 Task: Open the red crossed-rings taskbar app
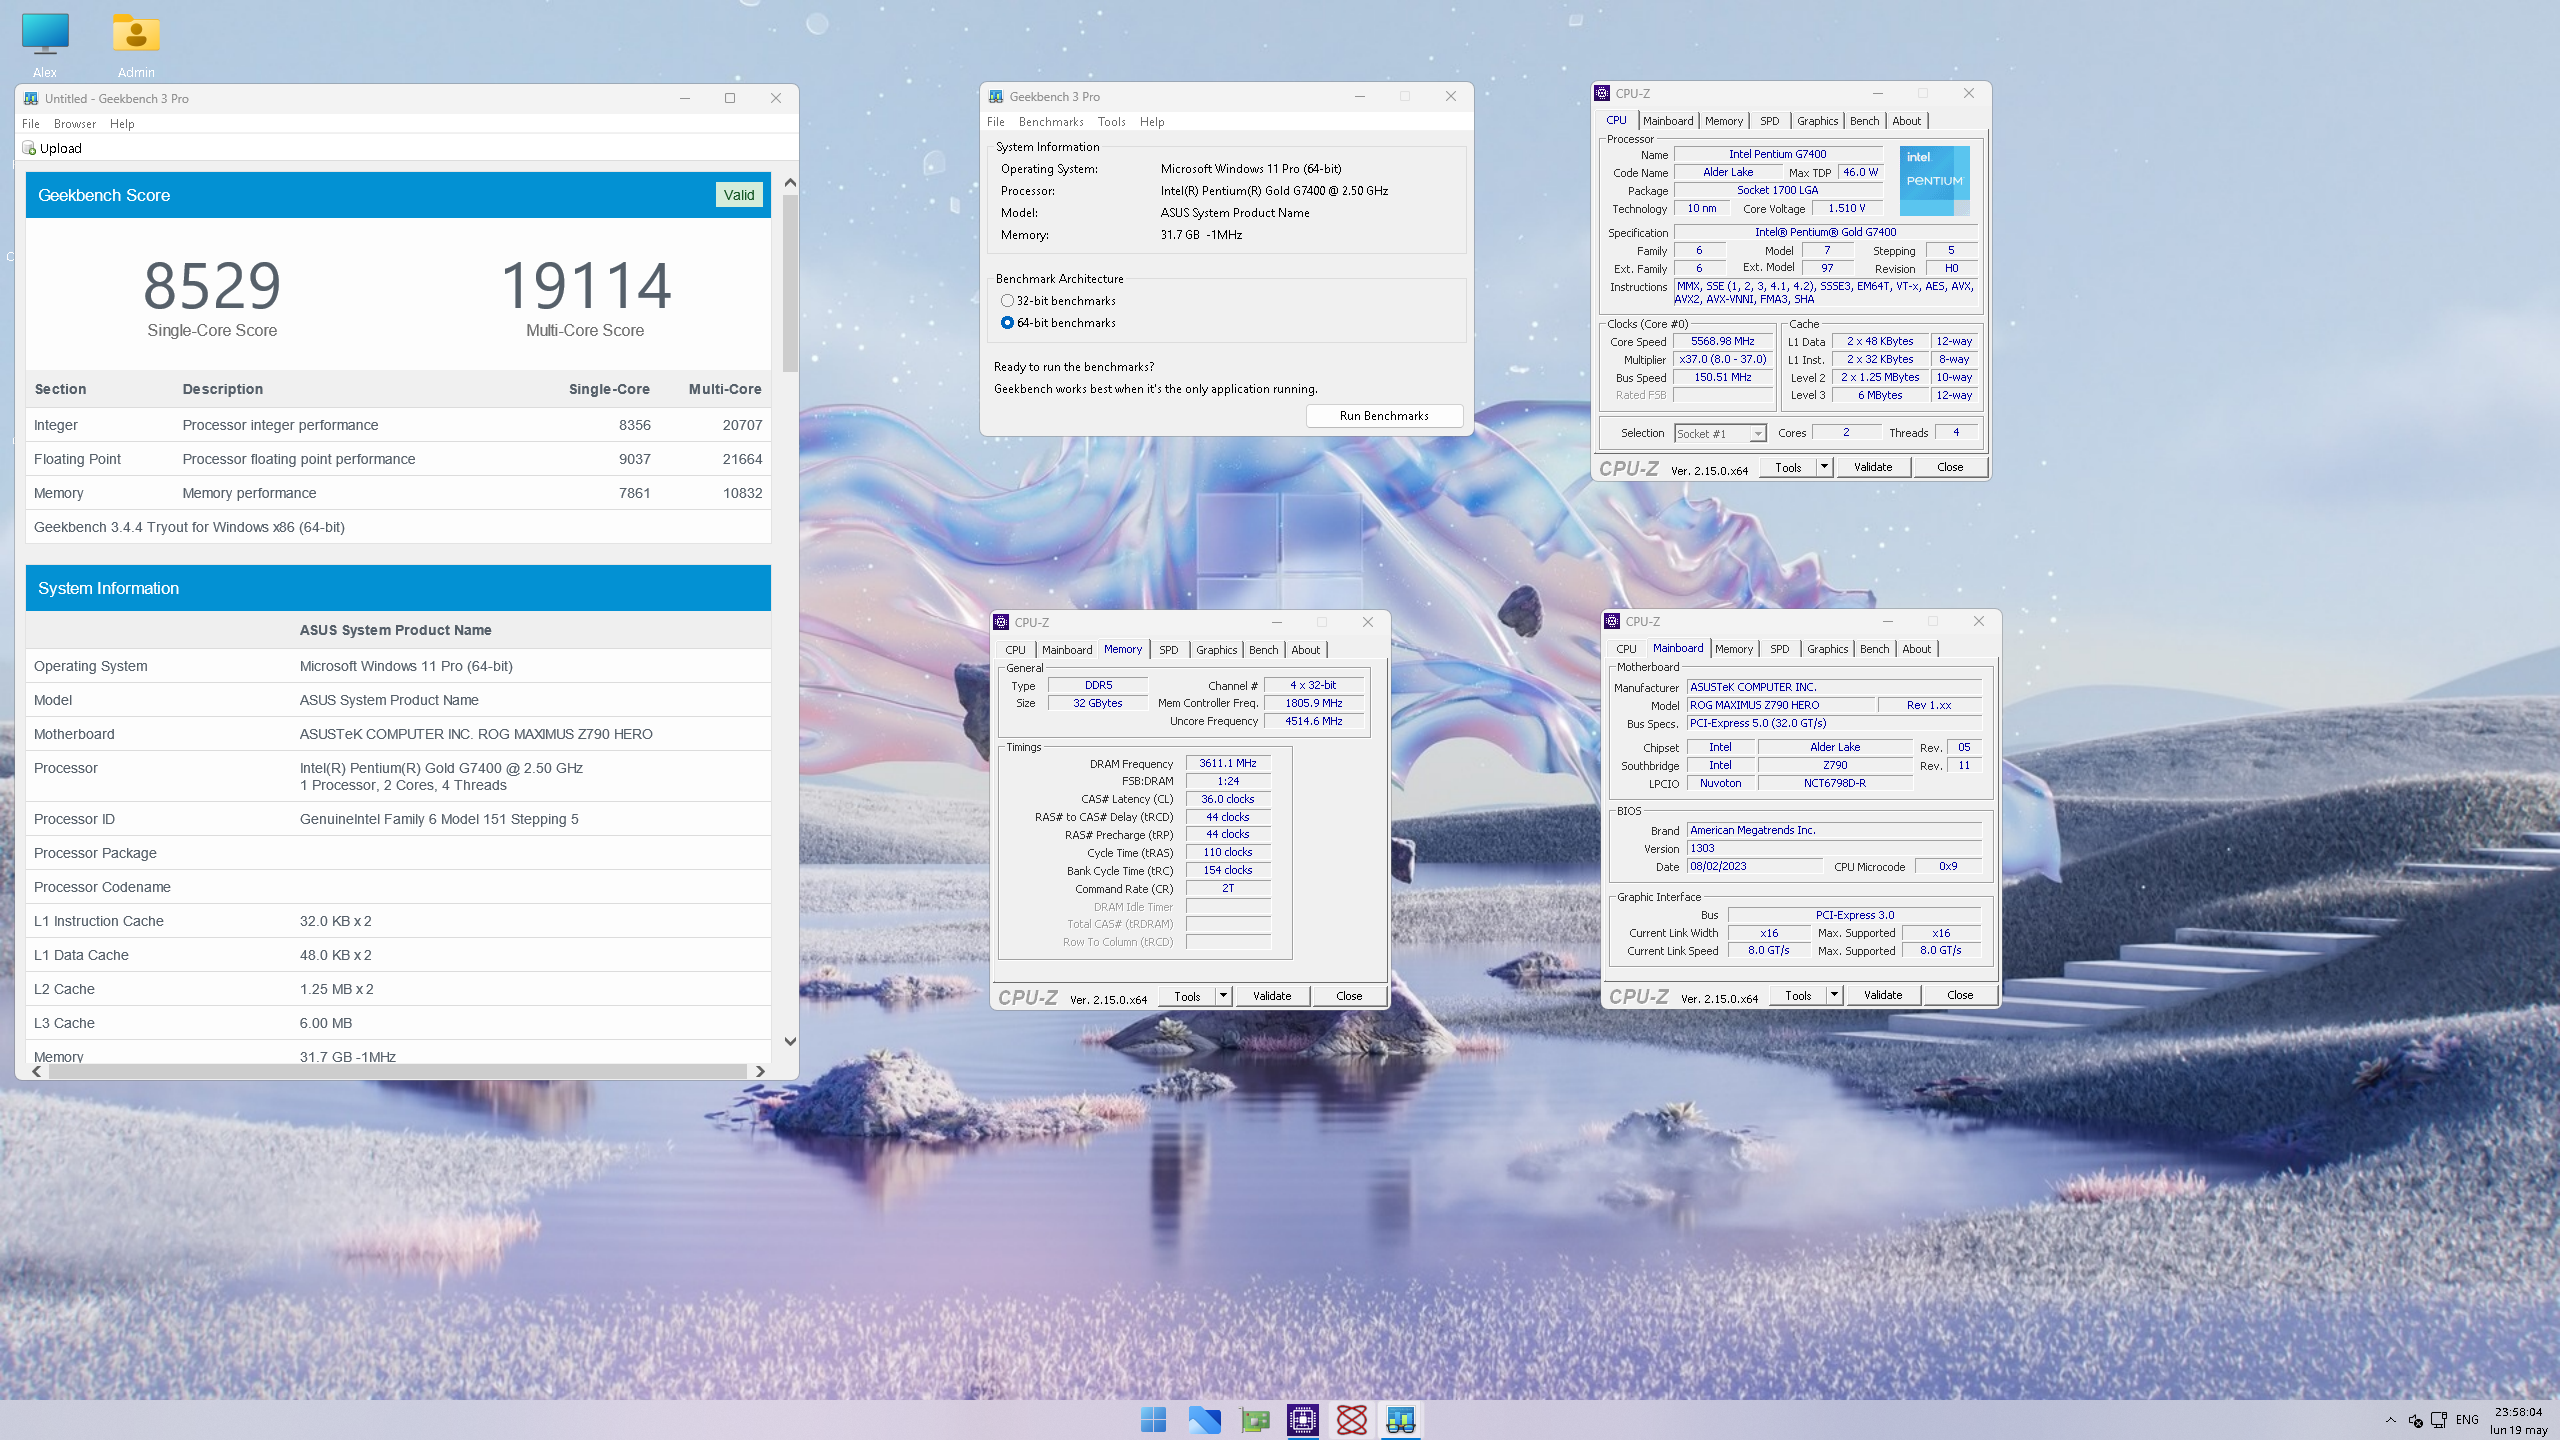click(1352, 1419)
